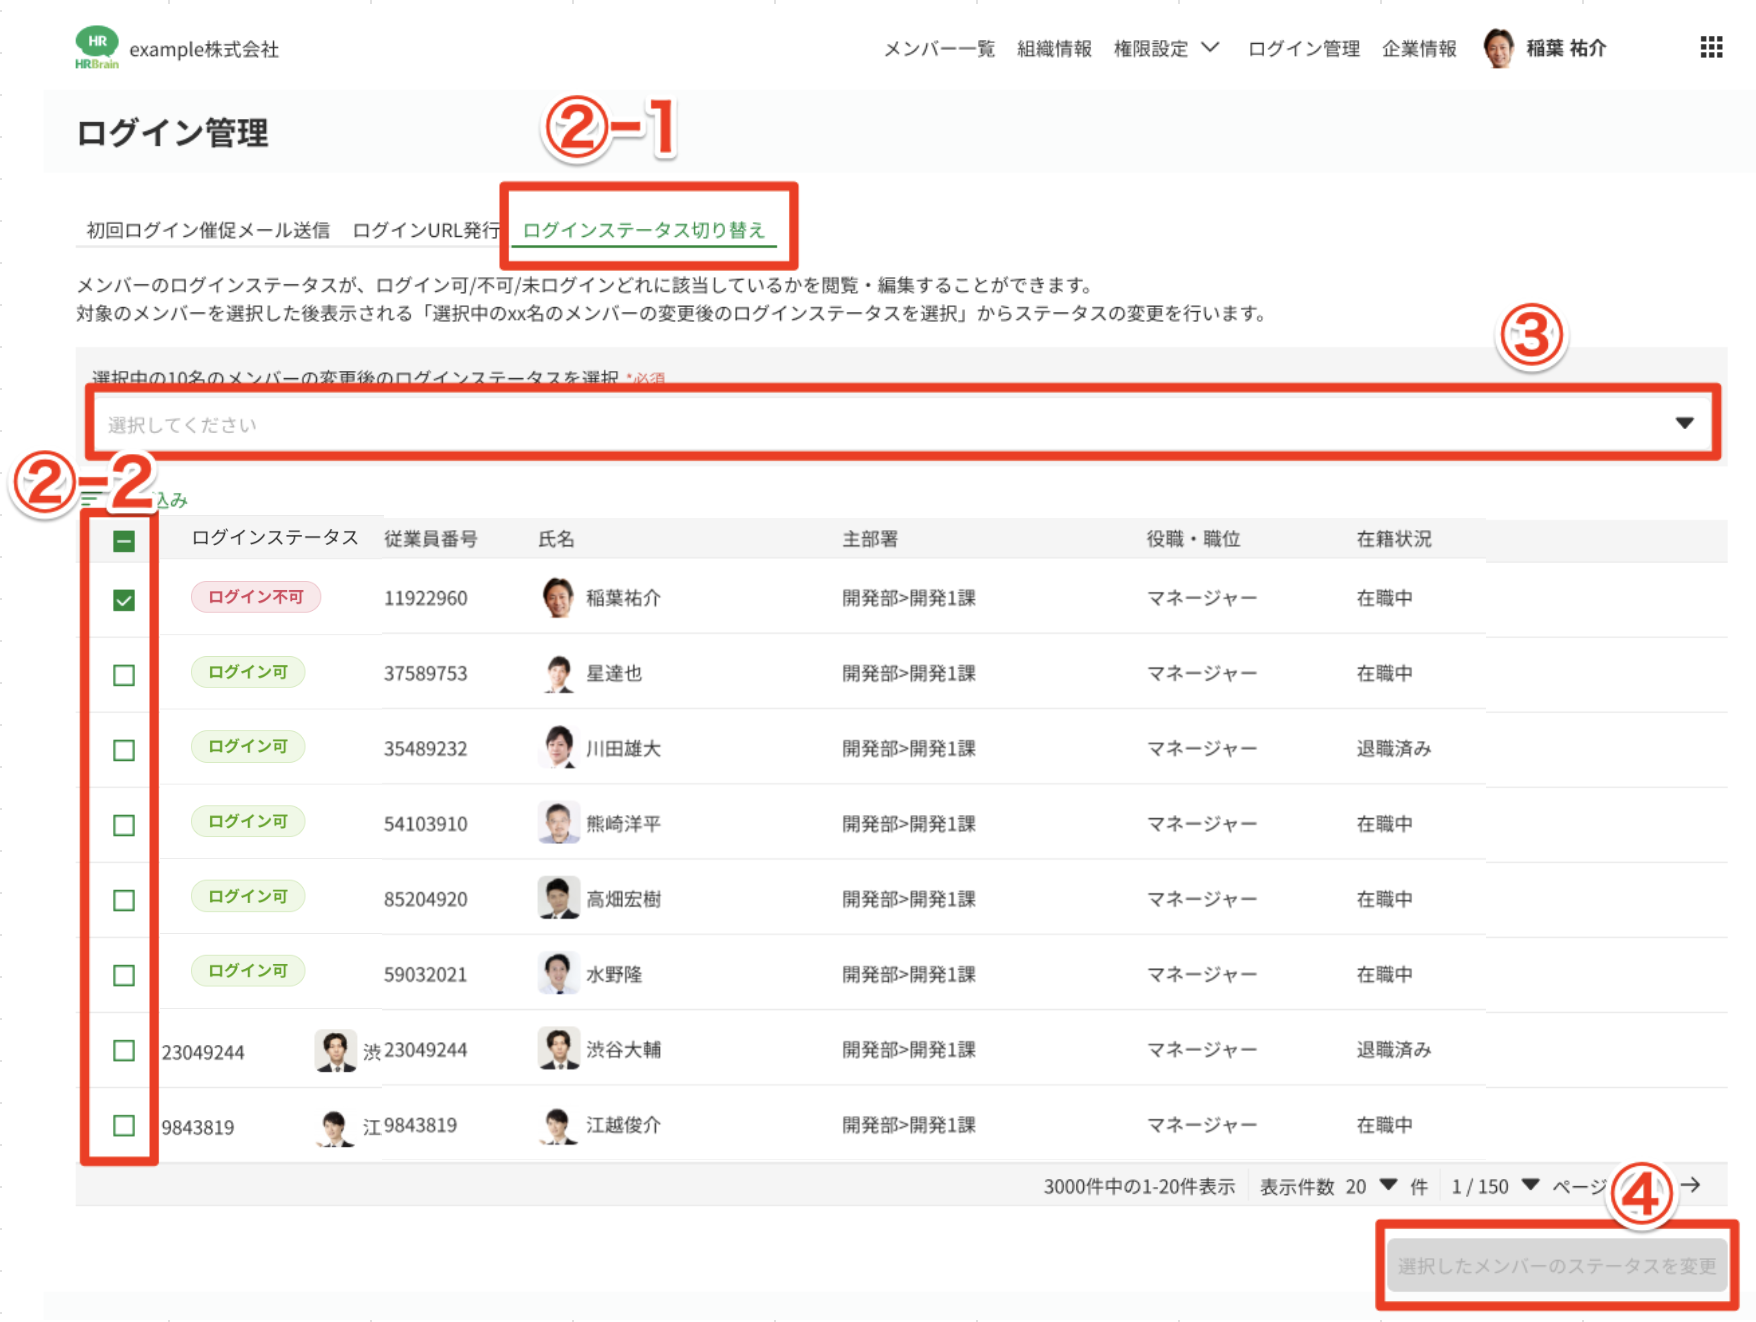The height and width of the screenshot is (1322, 1756).
Task: Check the checkbox for 川田雄大
Action: [124, 750]
